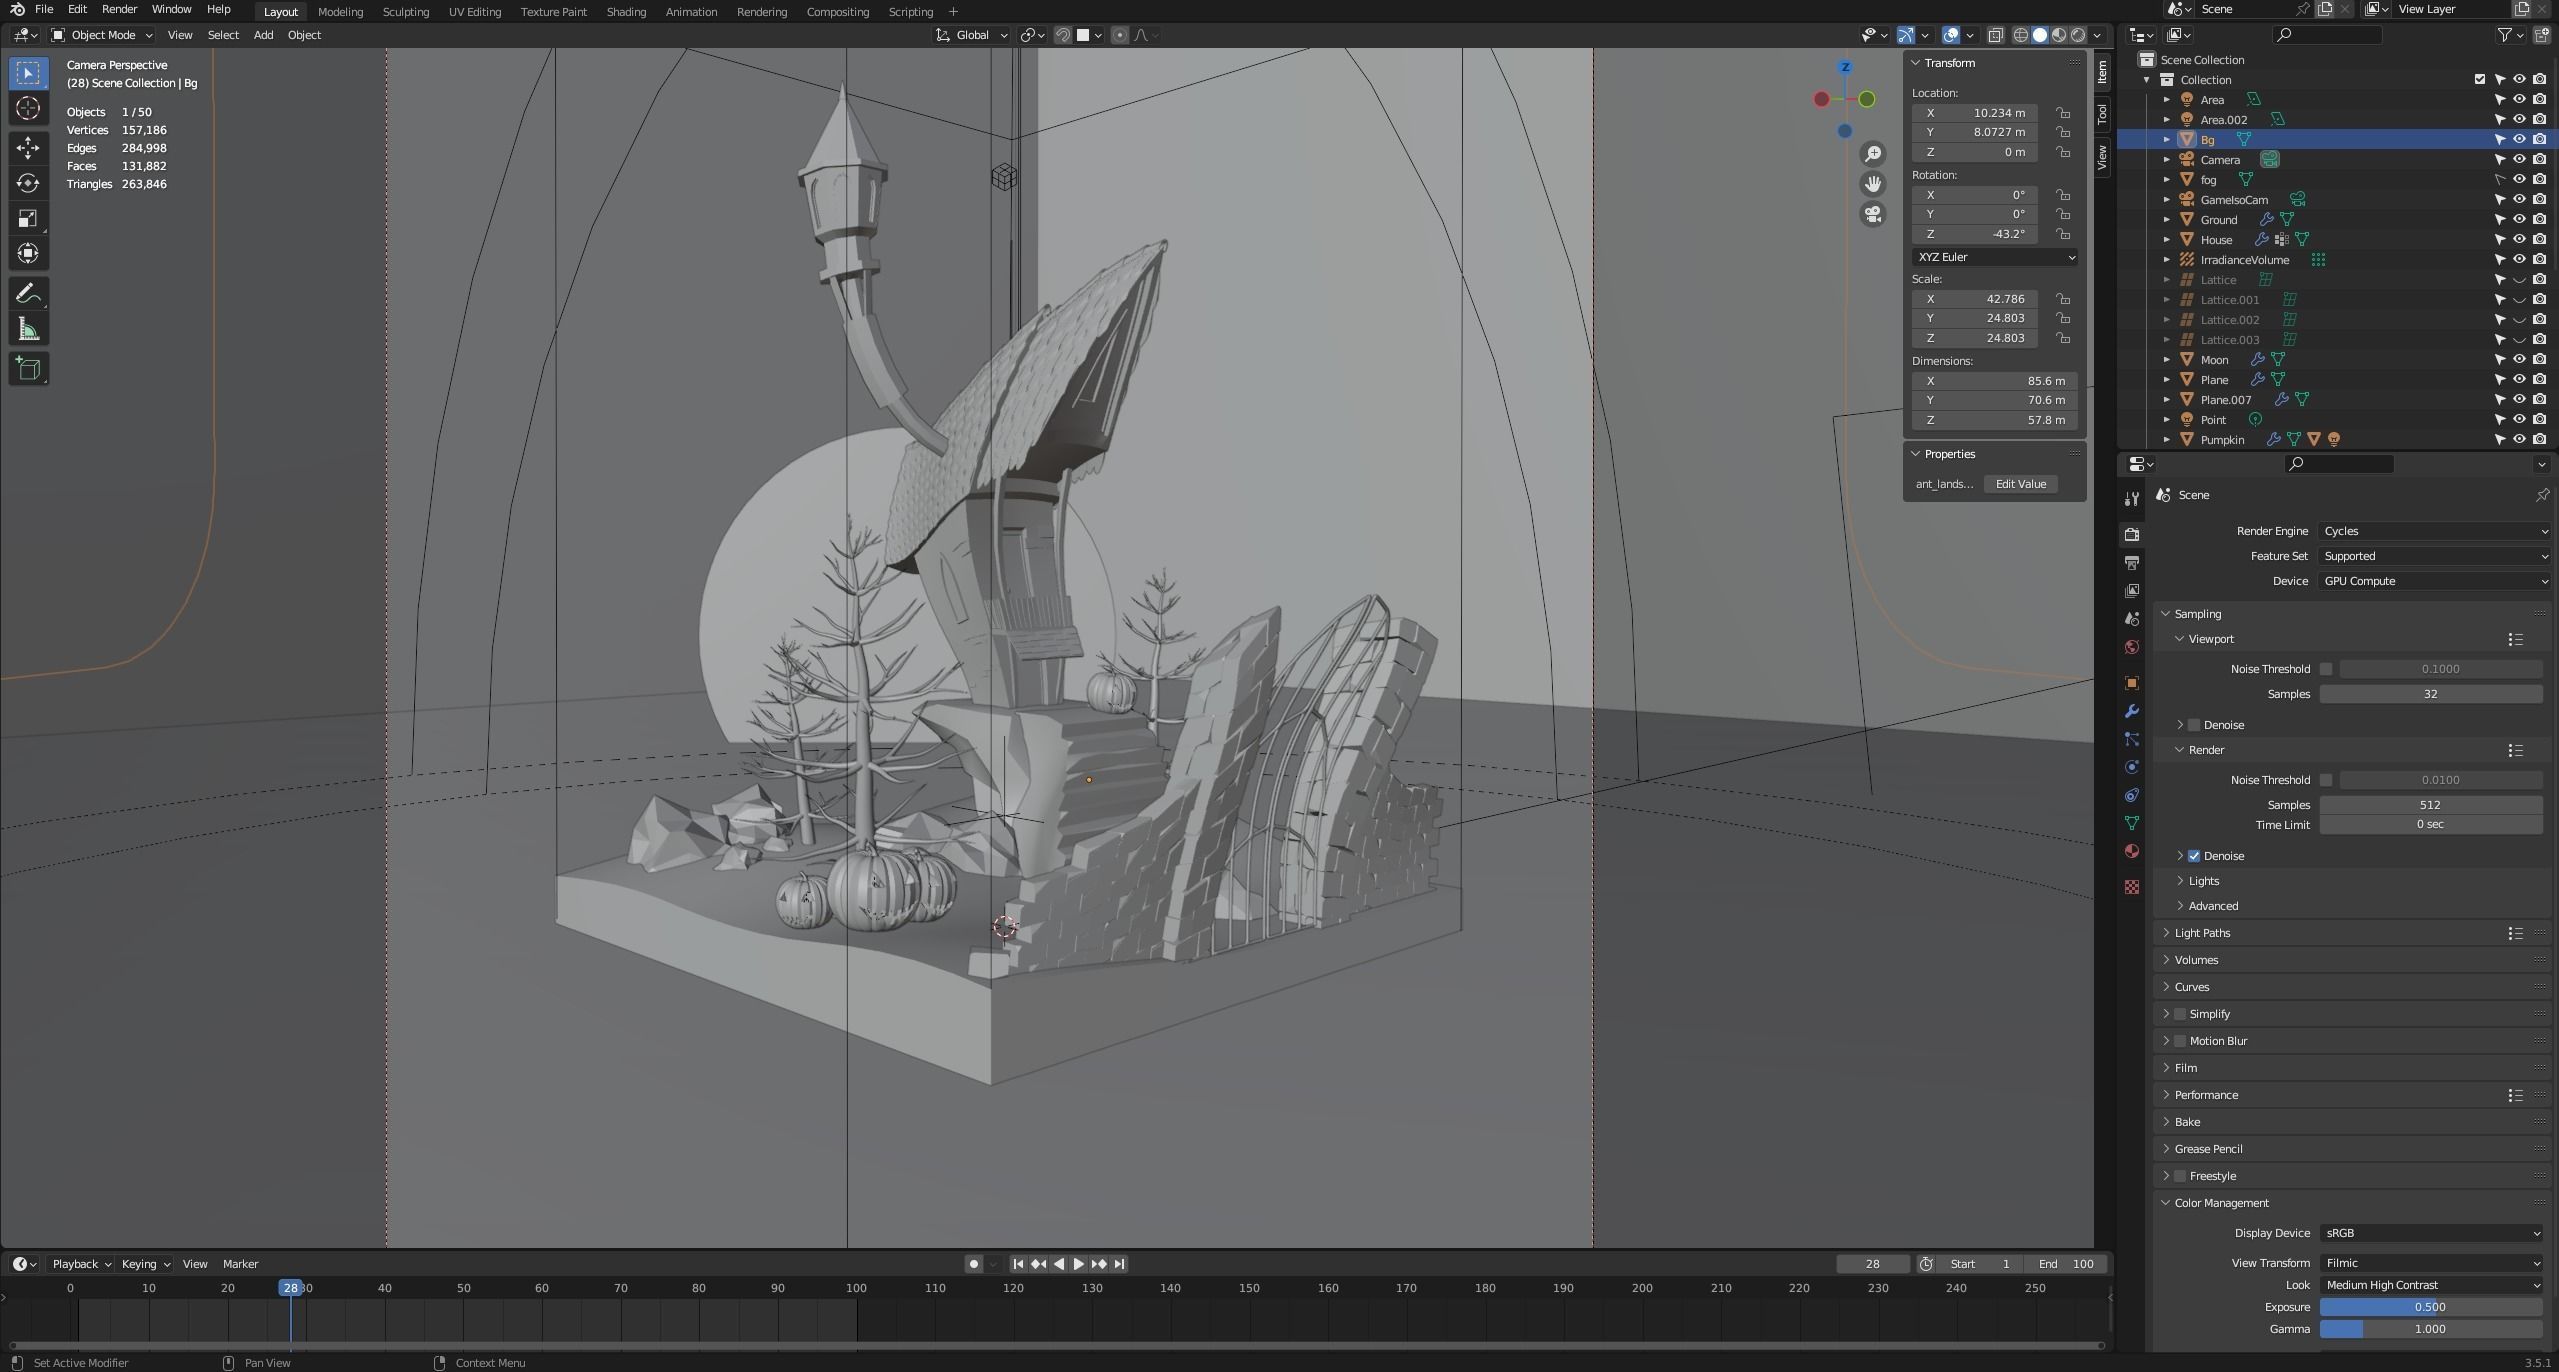Open the Device dropdown (GPU Compute)
This screenshot has width=2559, height=1372.
pos(2434,581)
